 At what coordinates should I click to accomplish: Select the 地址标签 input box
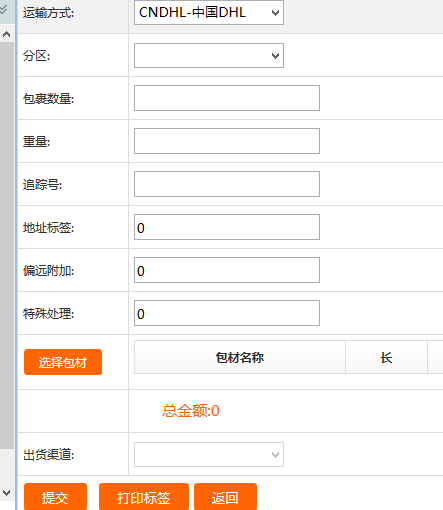227,227
